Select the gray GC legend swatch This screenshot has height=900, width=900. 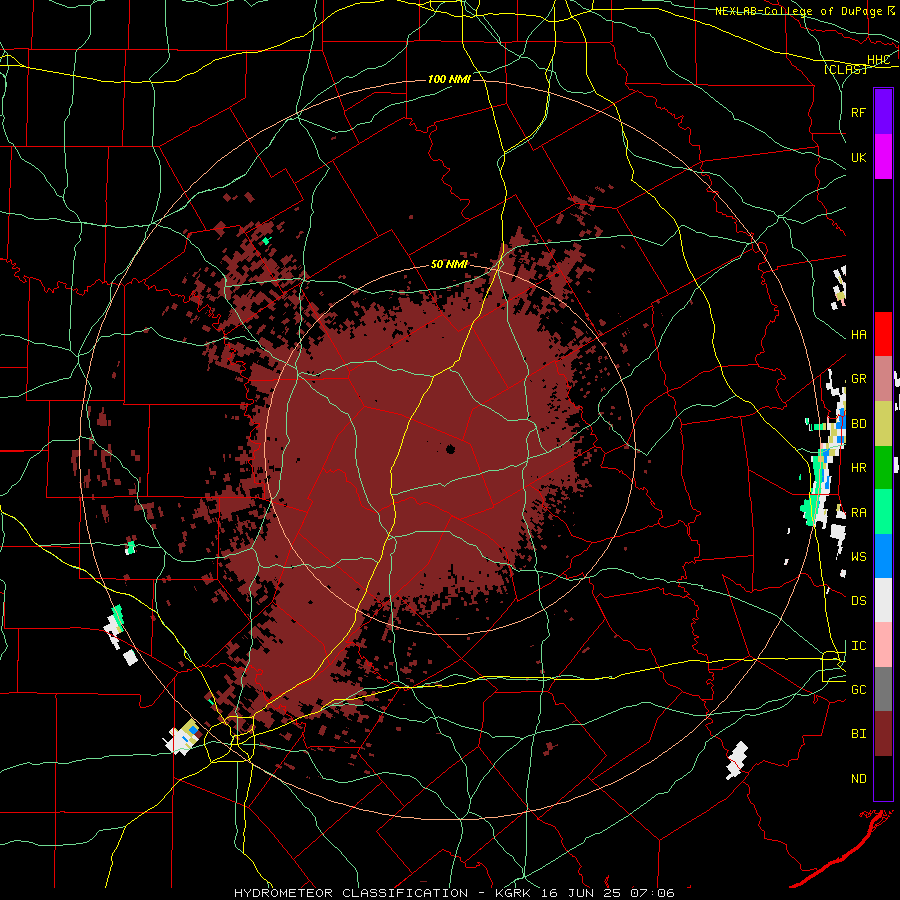[x=883, y=689]
